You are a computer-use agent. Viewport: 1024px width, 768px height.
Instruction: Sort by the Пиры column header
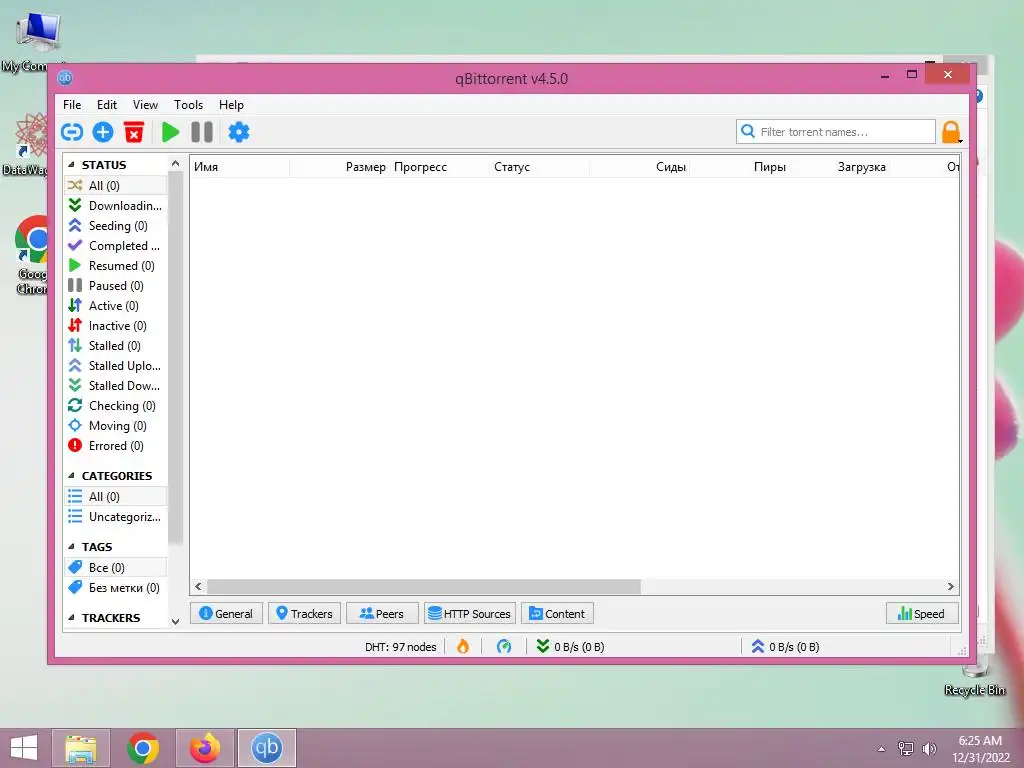[x=739, y=167]
